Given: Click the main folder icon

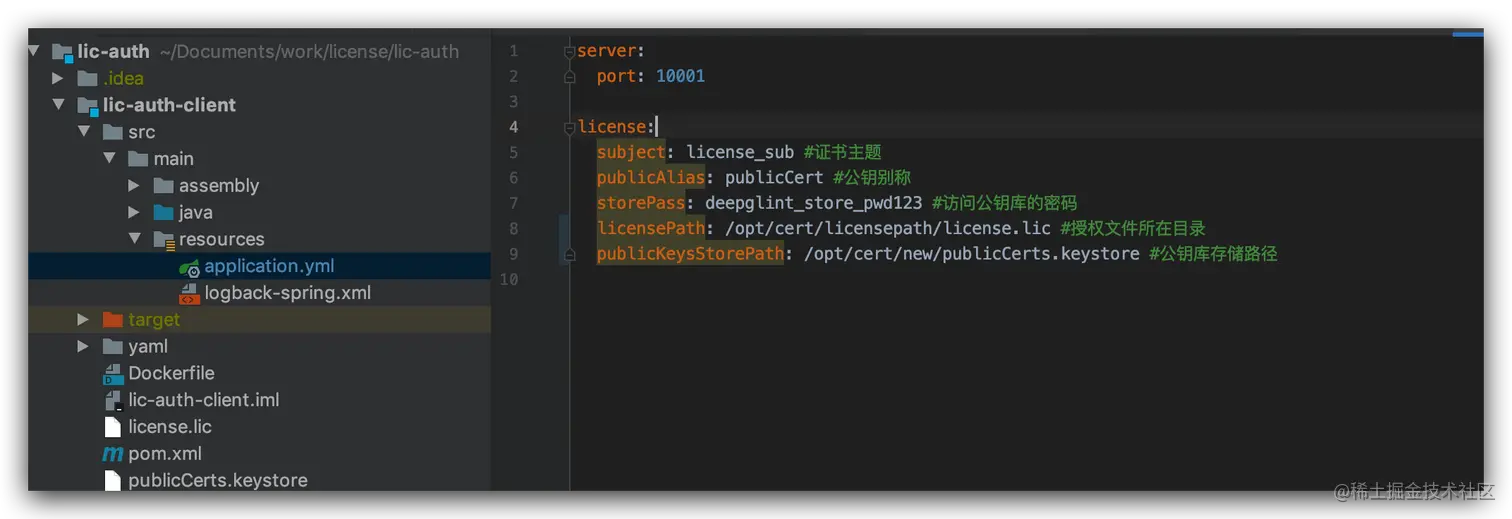Looking at the screenshot, I should (139, 158).
